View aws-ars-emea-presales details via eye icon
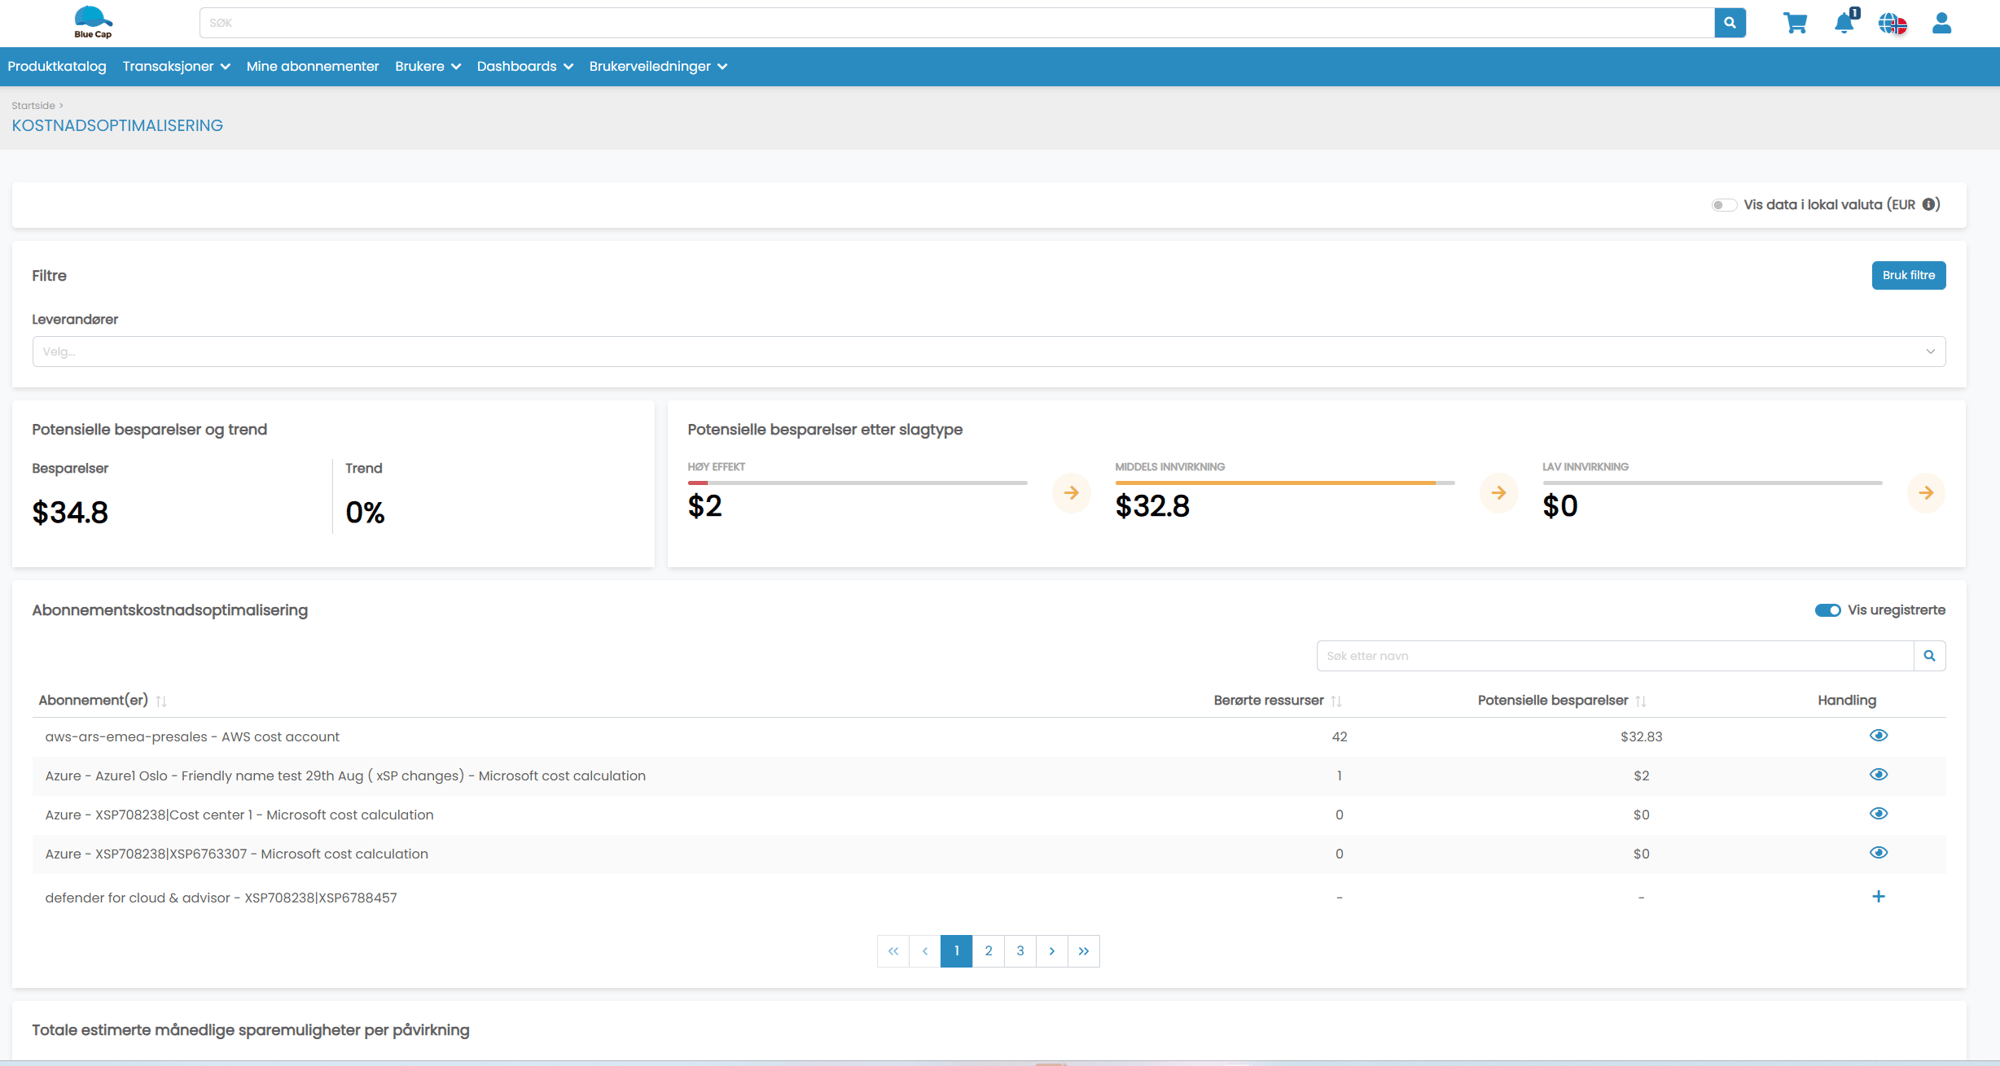Viewport: 2000px width, 1066px height. (1878, 736)
